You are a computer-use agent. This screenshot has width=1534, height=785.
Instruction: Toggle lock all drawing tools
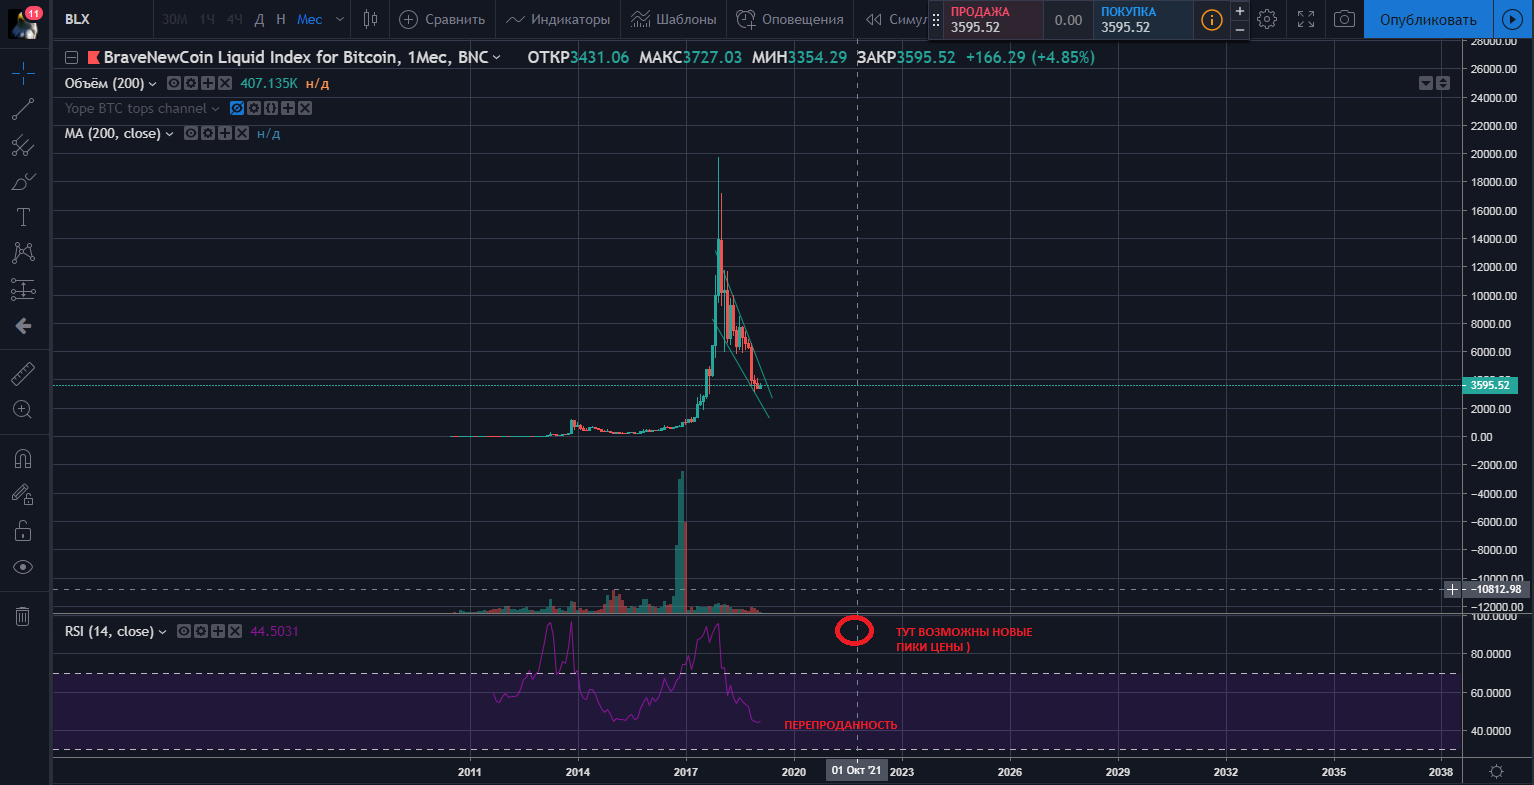coord(23,531)
